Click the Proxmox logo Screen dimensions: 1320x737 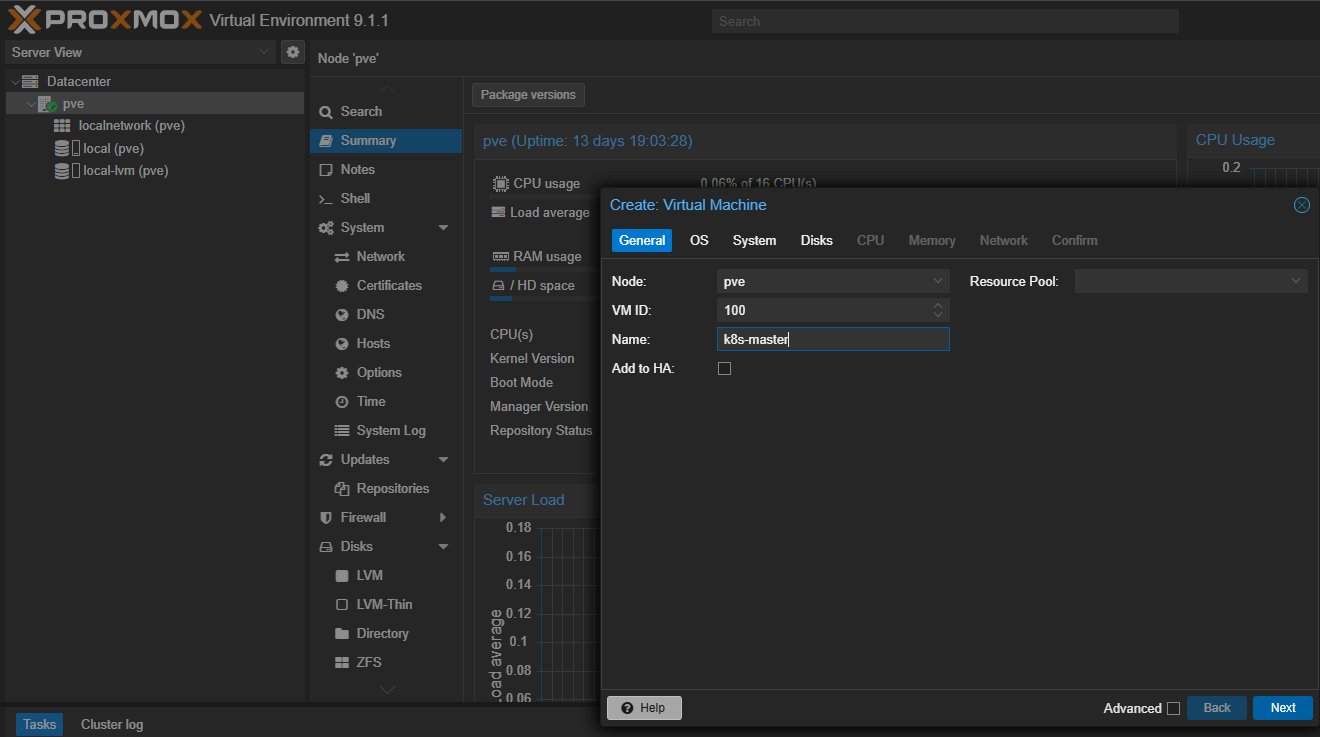(105, 20)
